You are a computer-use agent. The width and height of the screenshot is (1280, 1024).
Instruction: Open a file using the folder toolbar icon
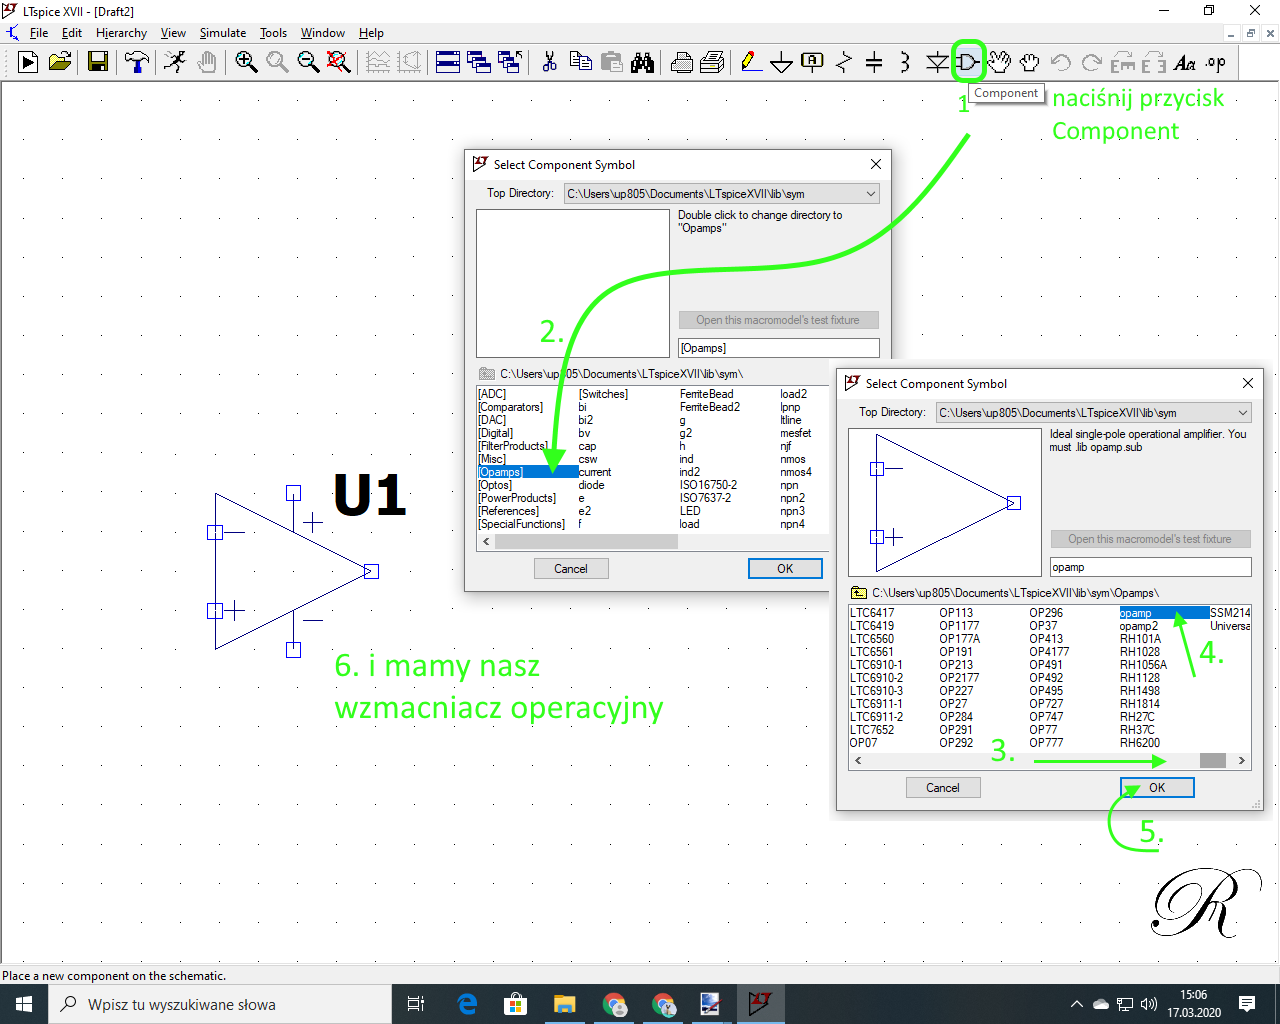tap(60, 62)
